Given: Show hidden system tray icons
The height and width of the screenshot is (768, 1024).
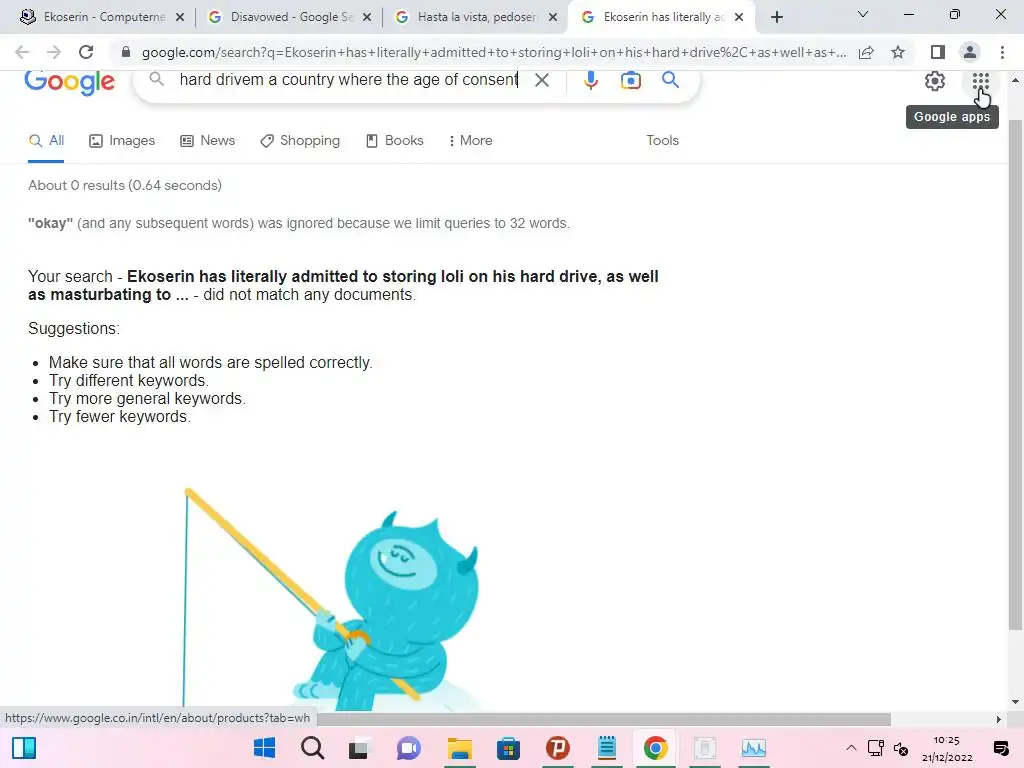Looking at the screenshot, I should click(x=850, y=748).
